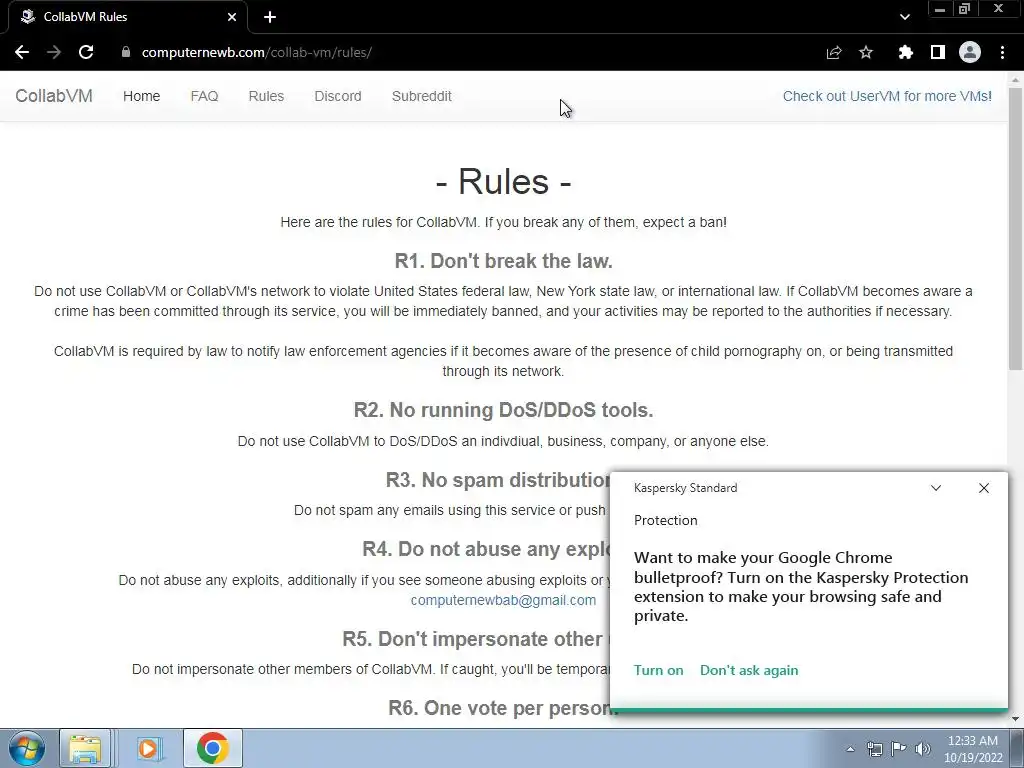Open the taskbar clock and date
Viewport: 1024px width, 768px height.
[x=972, y=749]
